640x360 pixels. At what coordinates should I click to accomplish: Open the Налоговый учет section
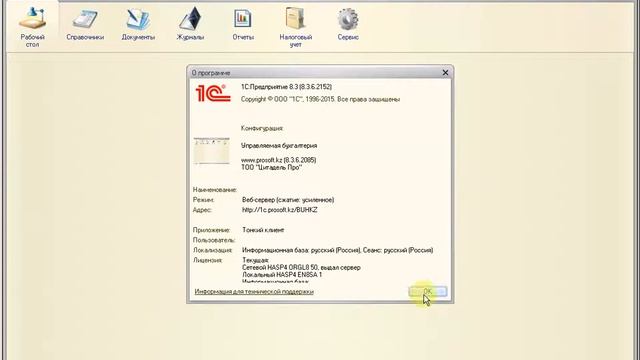point(296,27)
